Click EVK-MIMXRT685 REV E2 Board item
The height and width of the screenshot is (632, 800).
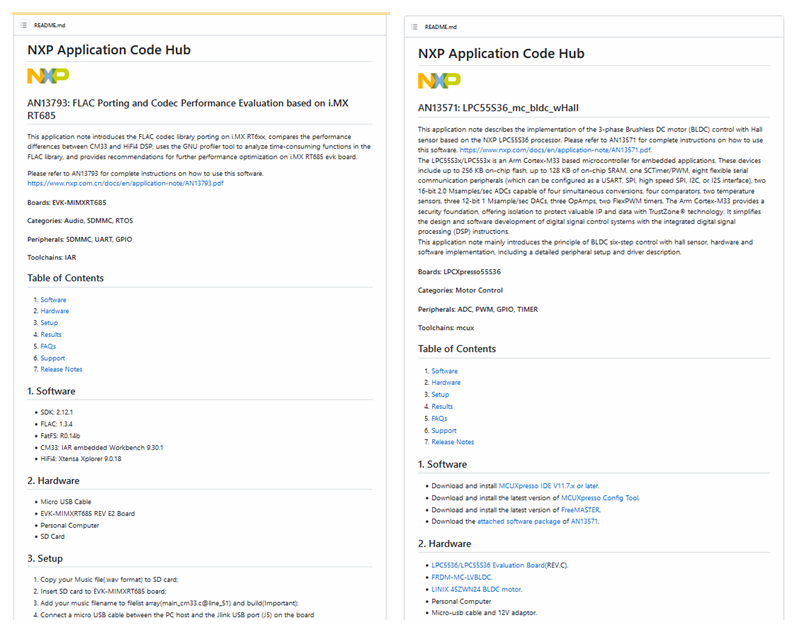(x=88, y=514)
